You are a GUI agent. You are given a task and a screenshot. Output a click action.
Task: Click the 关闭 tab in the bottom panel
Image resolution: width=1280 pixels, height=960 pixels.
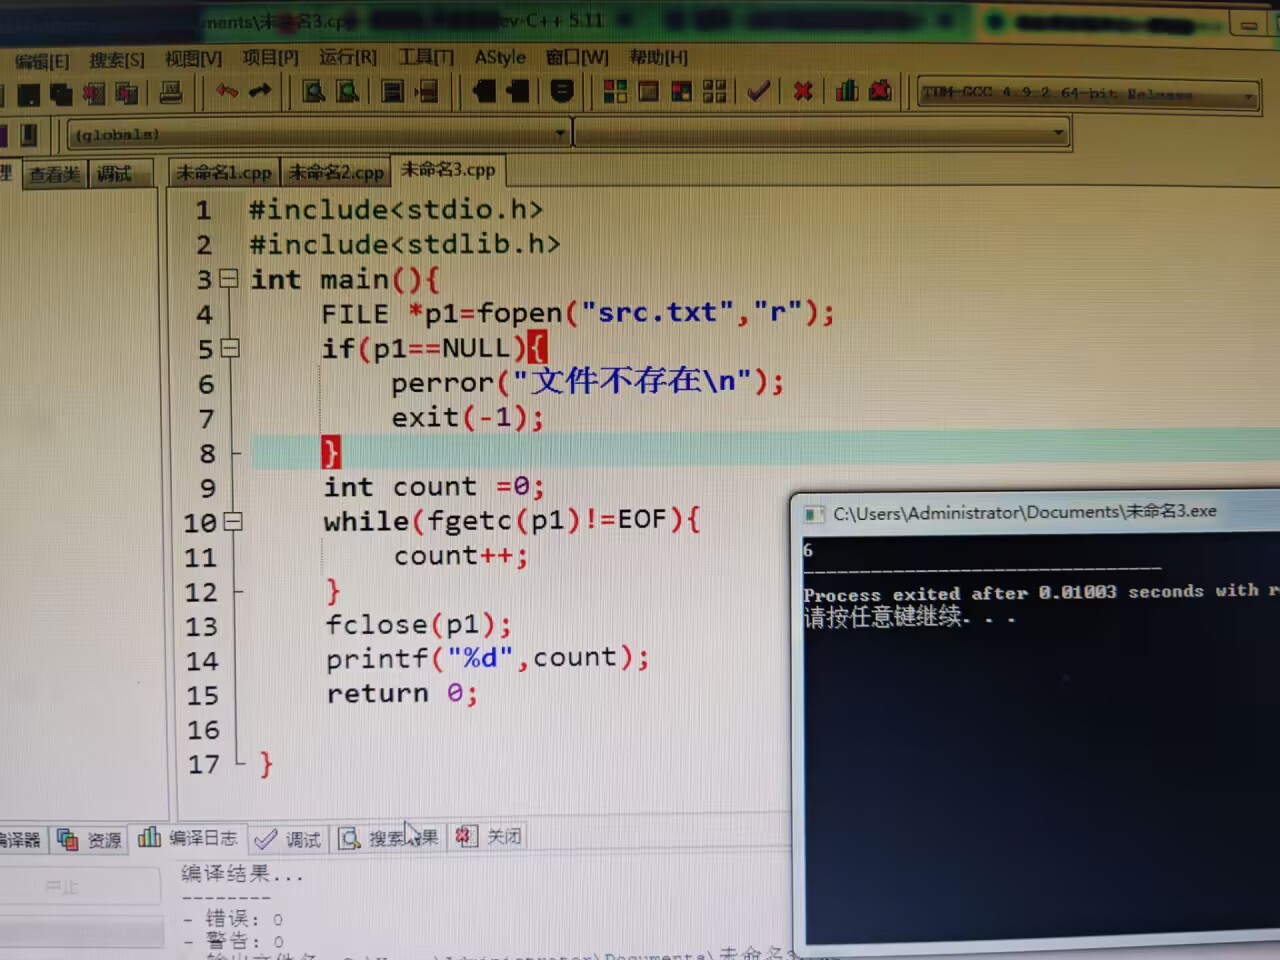tap(504, 836)
